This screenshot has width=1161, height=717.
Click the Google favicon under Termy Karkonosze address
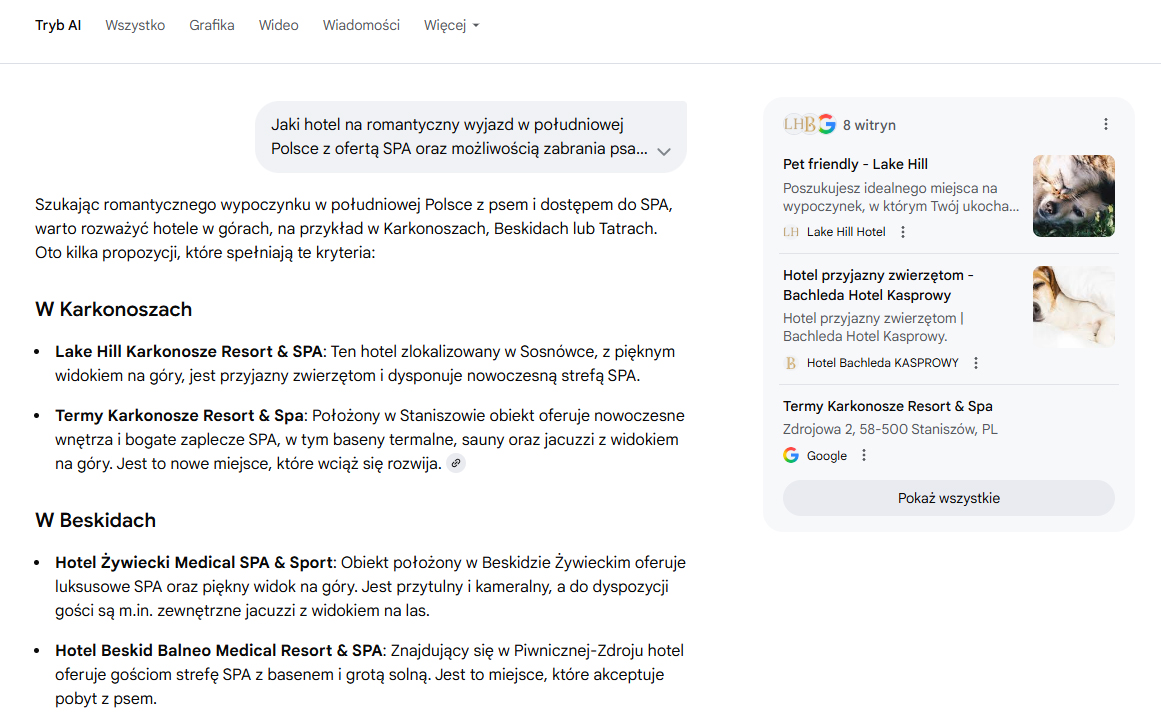(790, 455)
